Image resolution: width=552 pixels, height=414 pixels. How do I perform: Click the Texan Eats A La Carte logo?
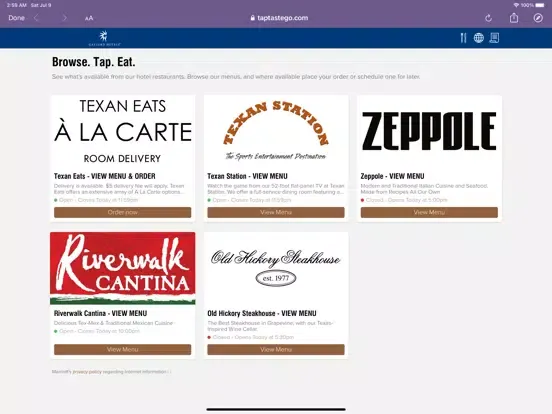[x=123, y=131]
